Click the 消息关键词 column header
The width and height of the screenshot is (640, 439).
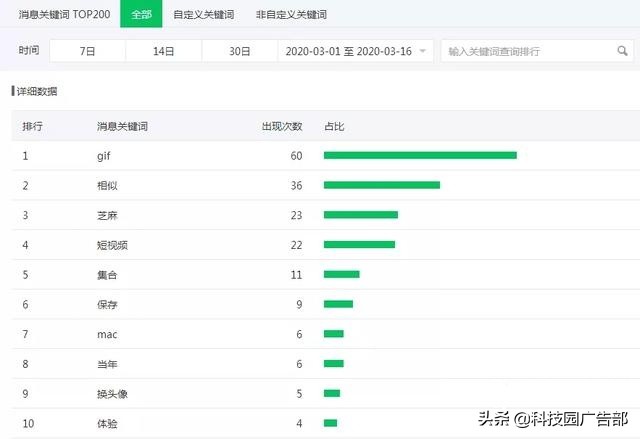(122, 126)
